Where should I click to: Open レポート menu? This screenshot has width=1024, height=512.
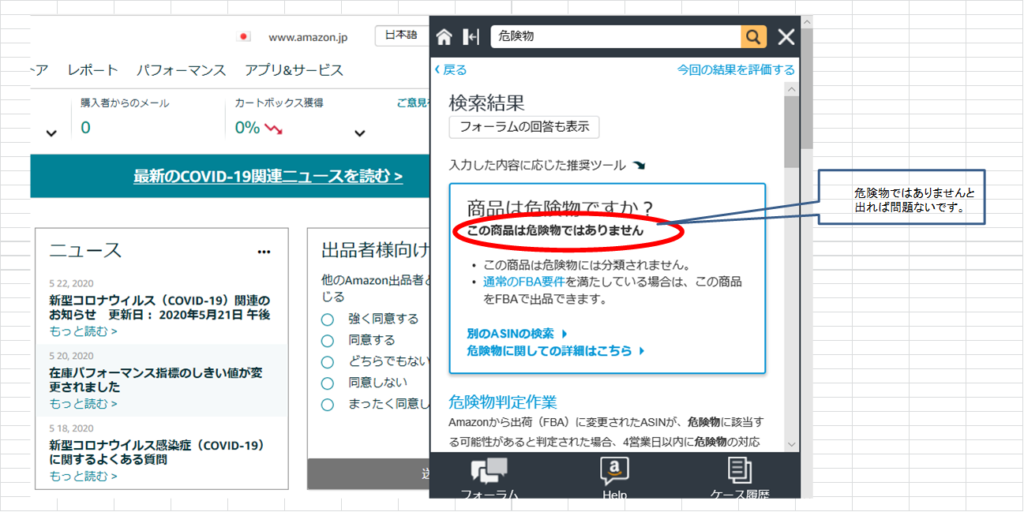[x=93, y=71]
